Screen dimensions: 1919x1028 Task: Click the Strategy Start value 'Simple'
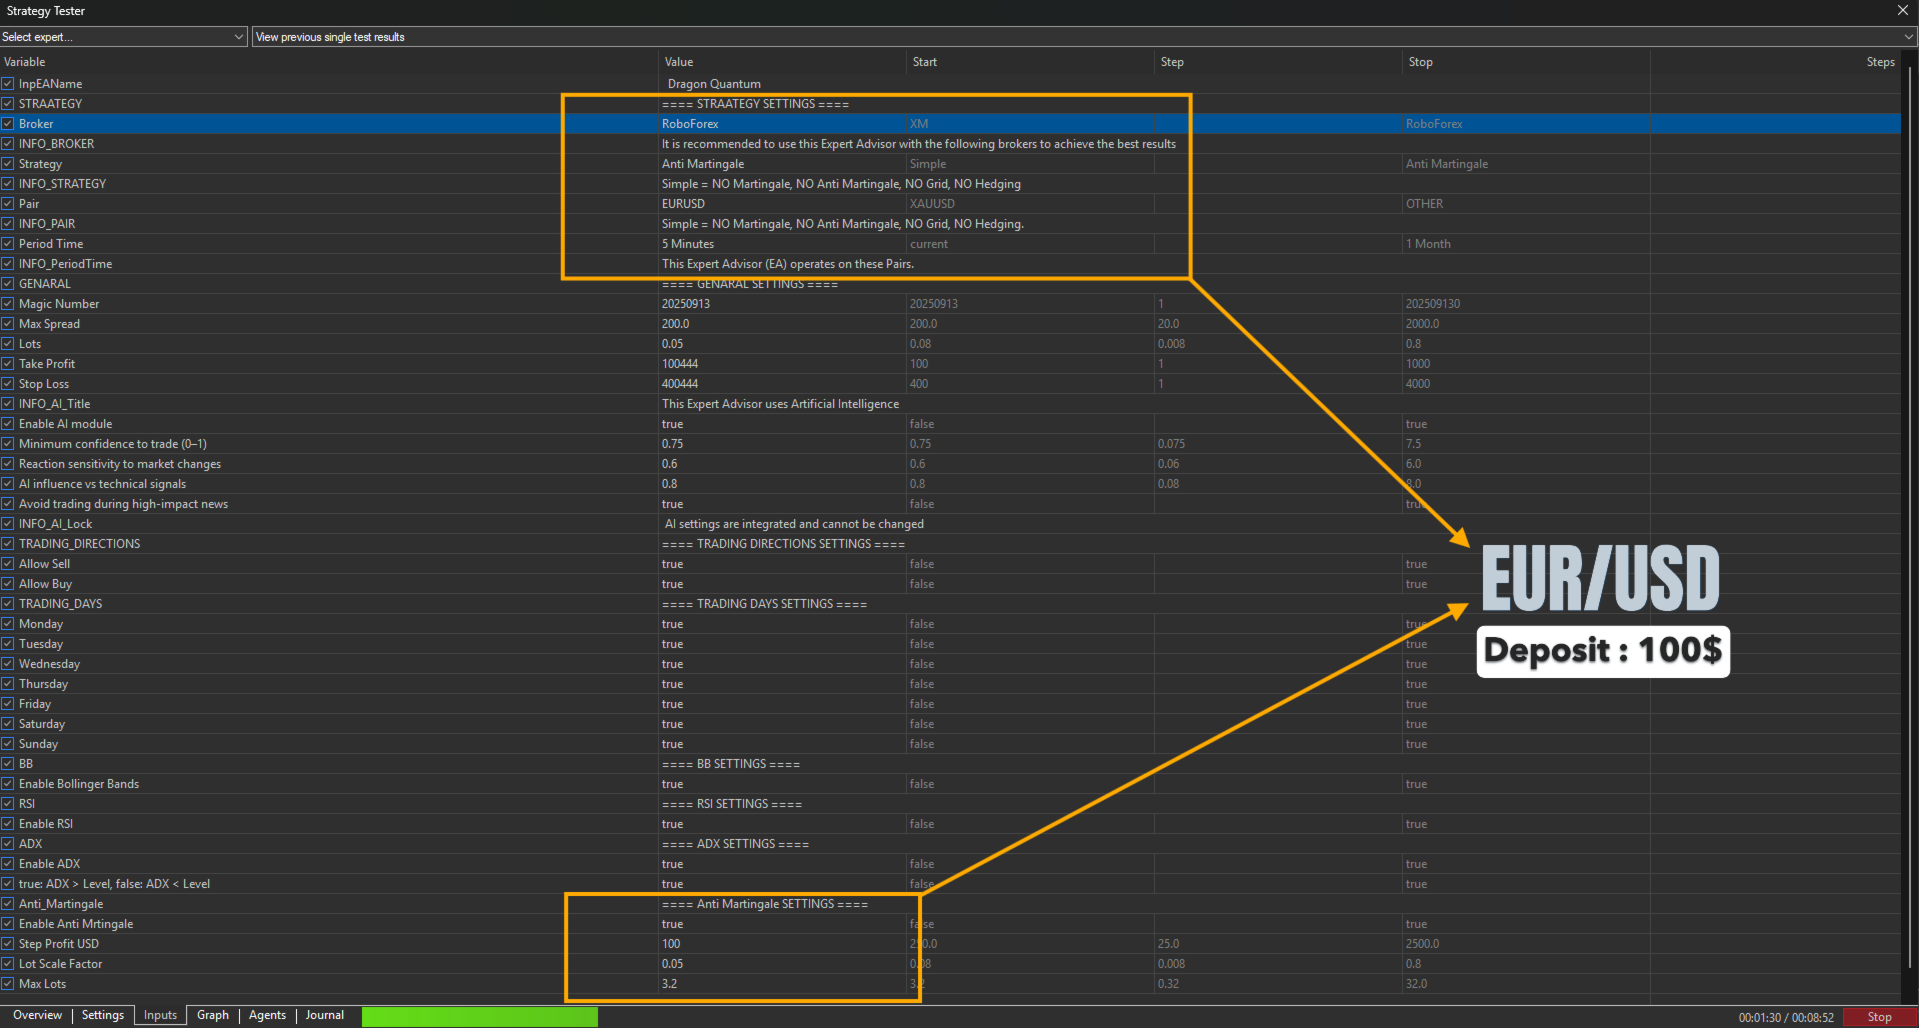pyautogui.click(x=928, y=164)
